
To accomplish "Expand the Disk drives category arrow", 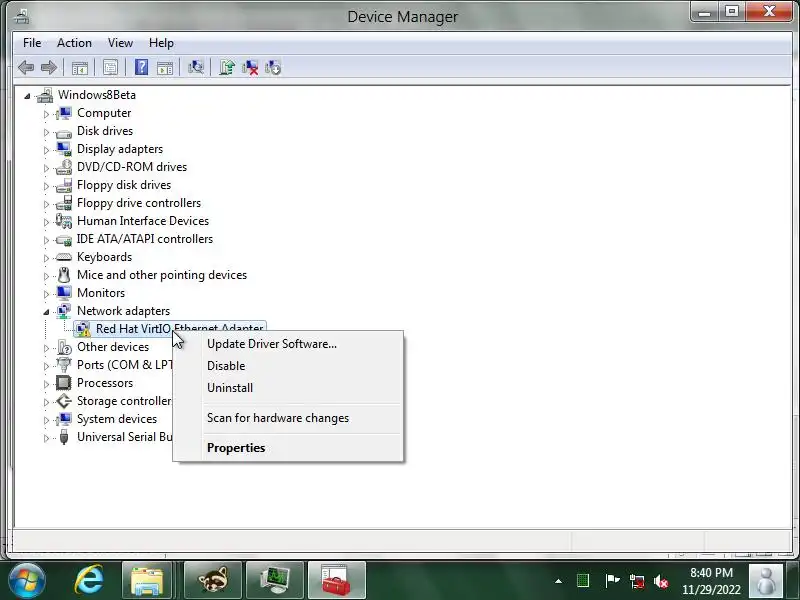I will [x=46, y=132].
